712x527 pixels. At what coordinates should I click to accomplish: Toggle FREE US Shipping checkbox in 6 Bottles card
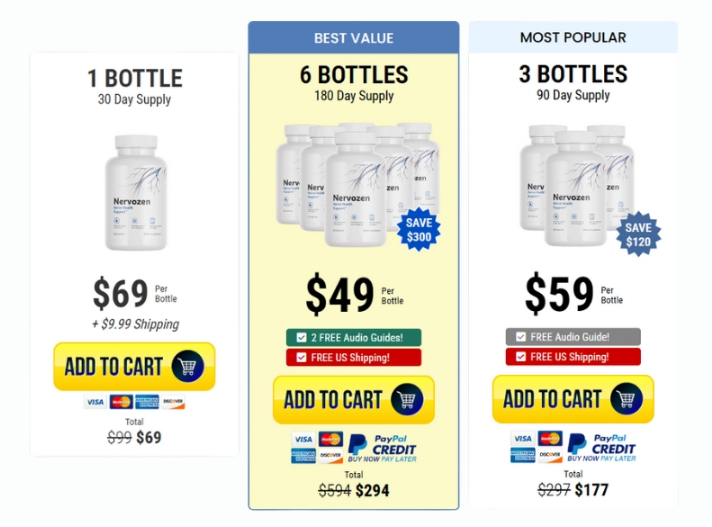tap(301, 358)
